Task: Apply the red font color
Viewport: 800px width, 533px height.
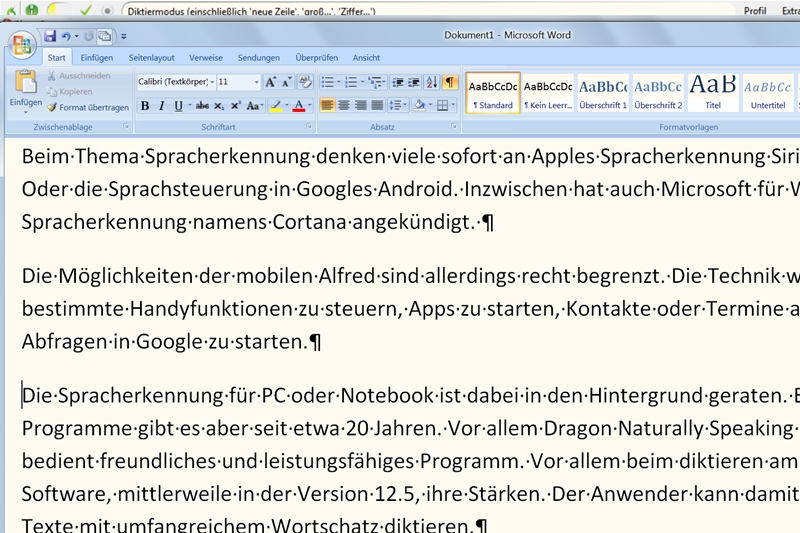Action: coord(299,106)
